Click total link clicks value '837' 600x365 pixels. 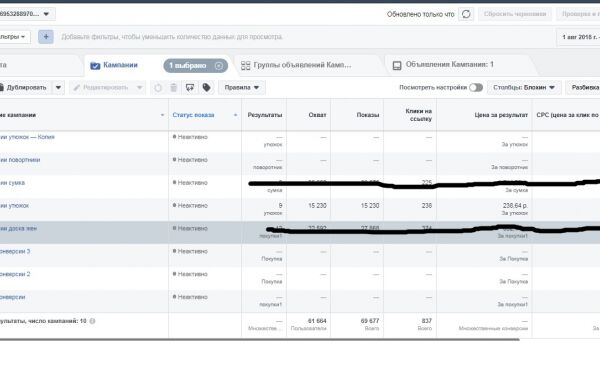(x=427, y=321)
